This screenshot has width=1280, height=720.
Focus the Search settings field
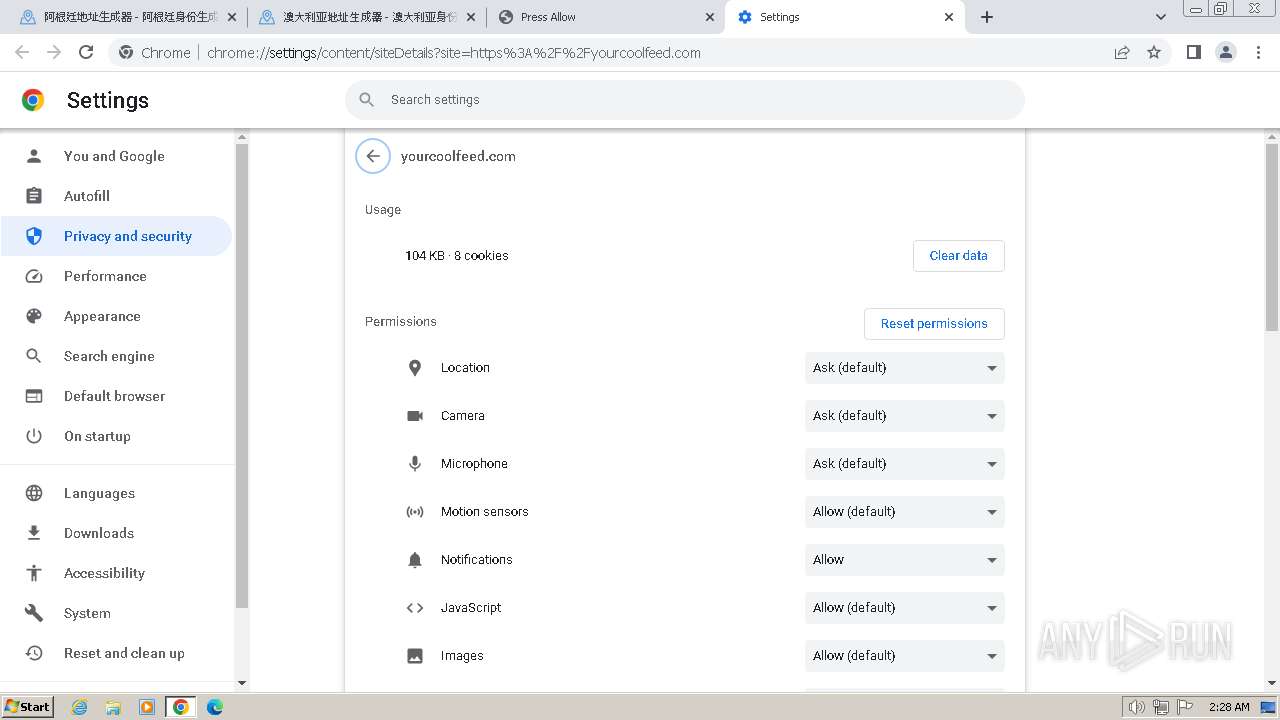coord(685,100)
